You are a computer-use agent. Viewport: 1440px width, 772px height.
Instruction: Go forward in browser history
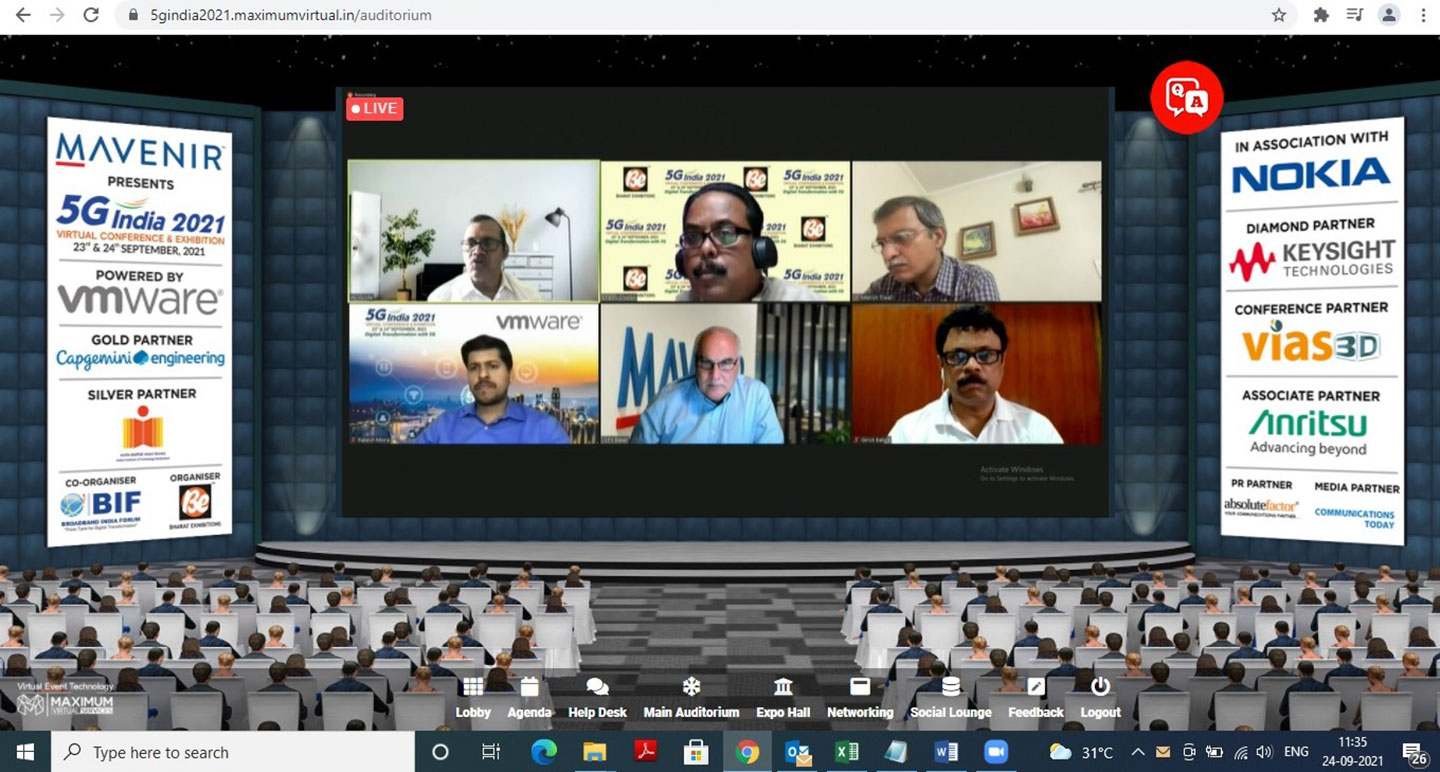(x=57, y=15)
